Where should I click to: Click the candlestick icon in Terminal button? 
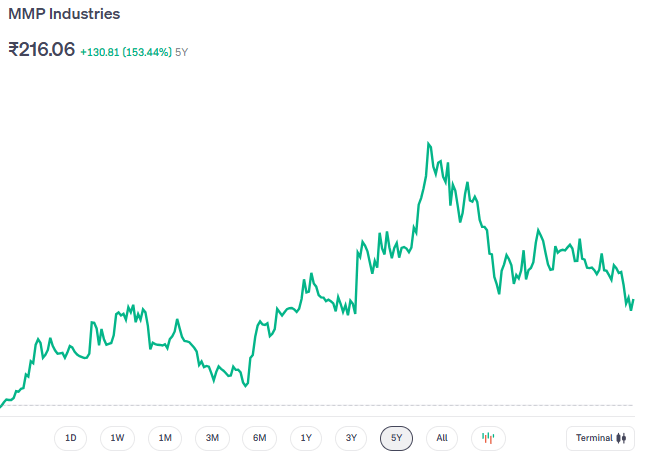coord(621,438)
